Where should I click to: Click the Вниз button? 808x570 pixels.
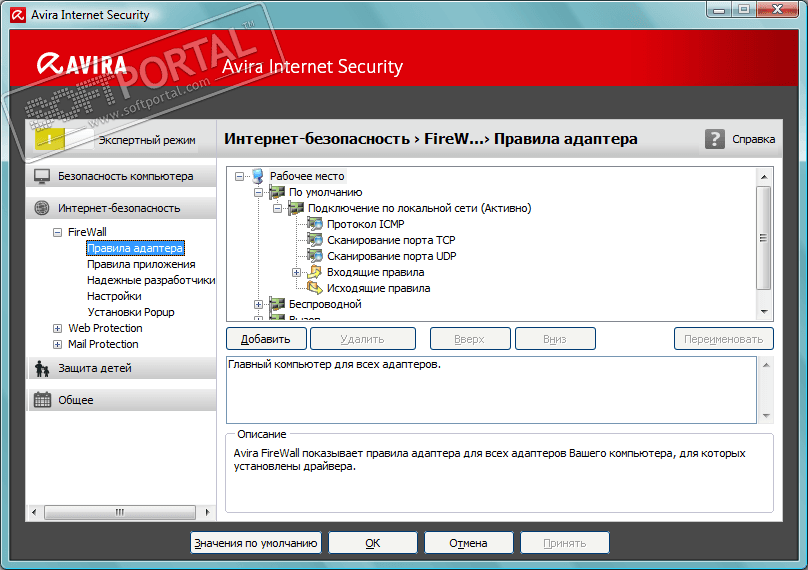555,339
